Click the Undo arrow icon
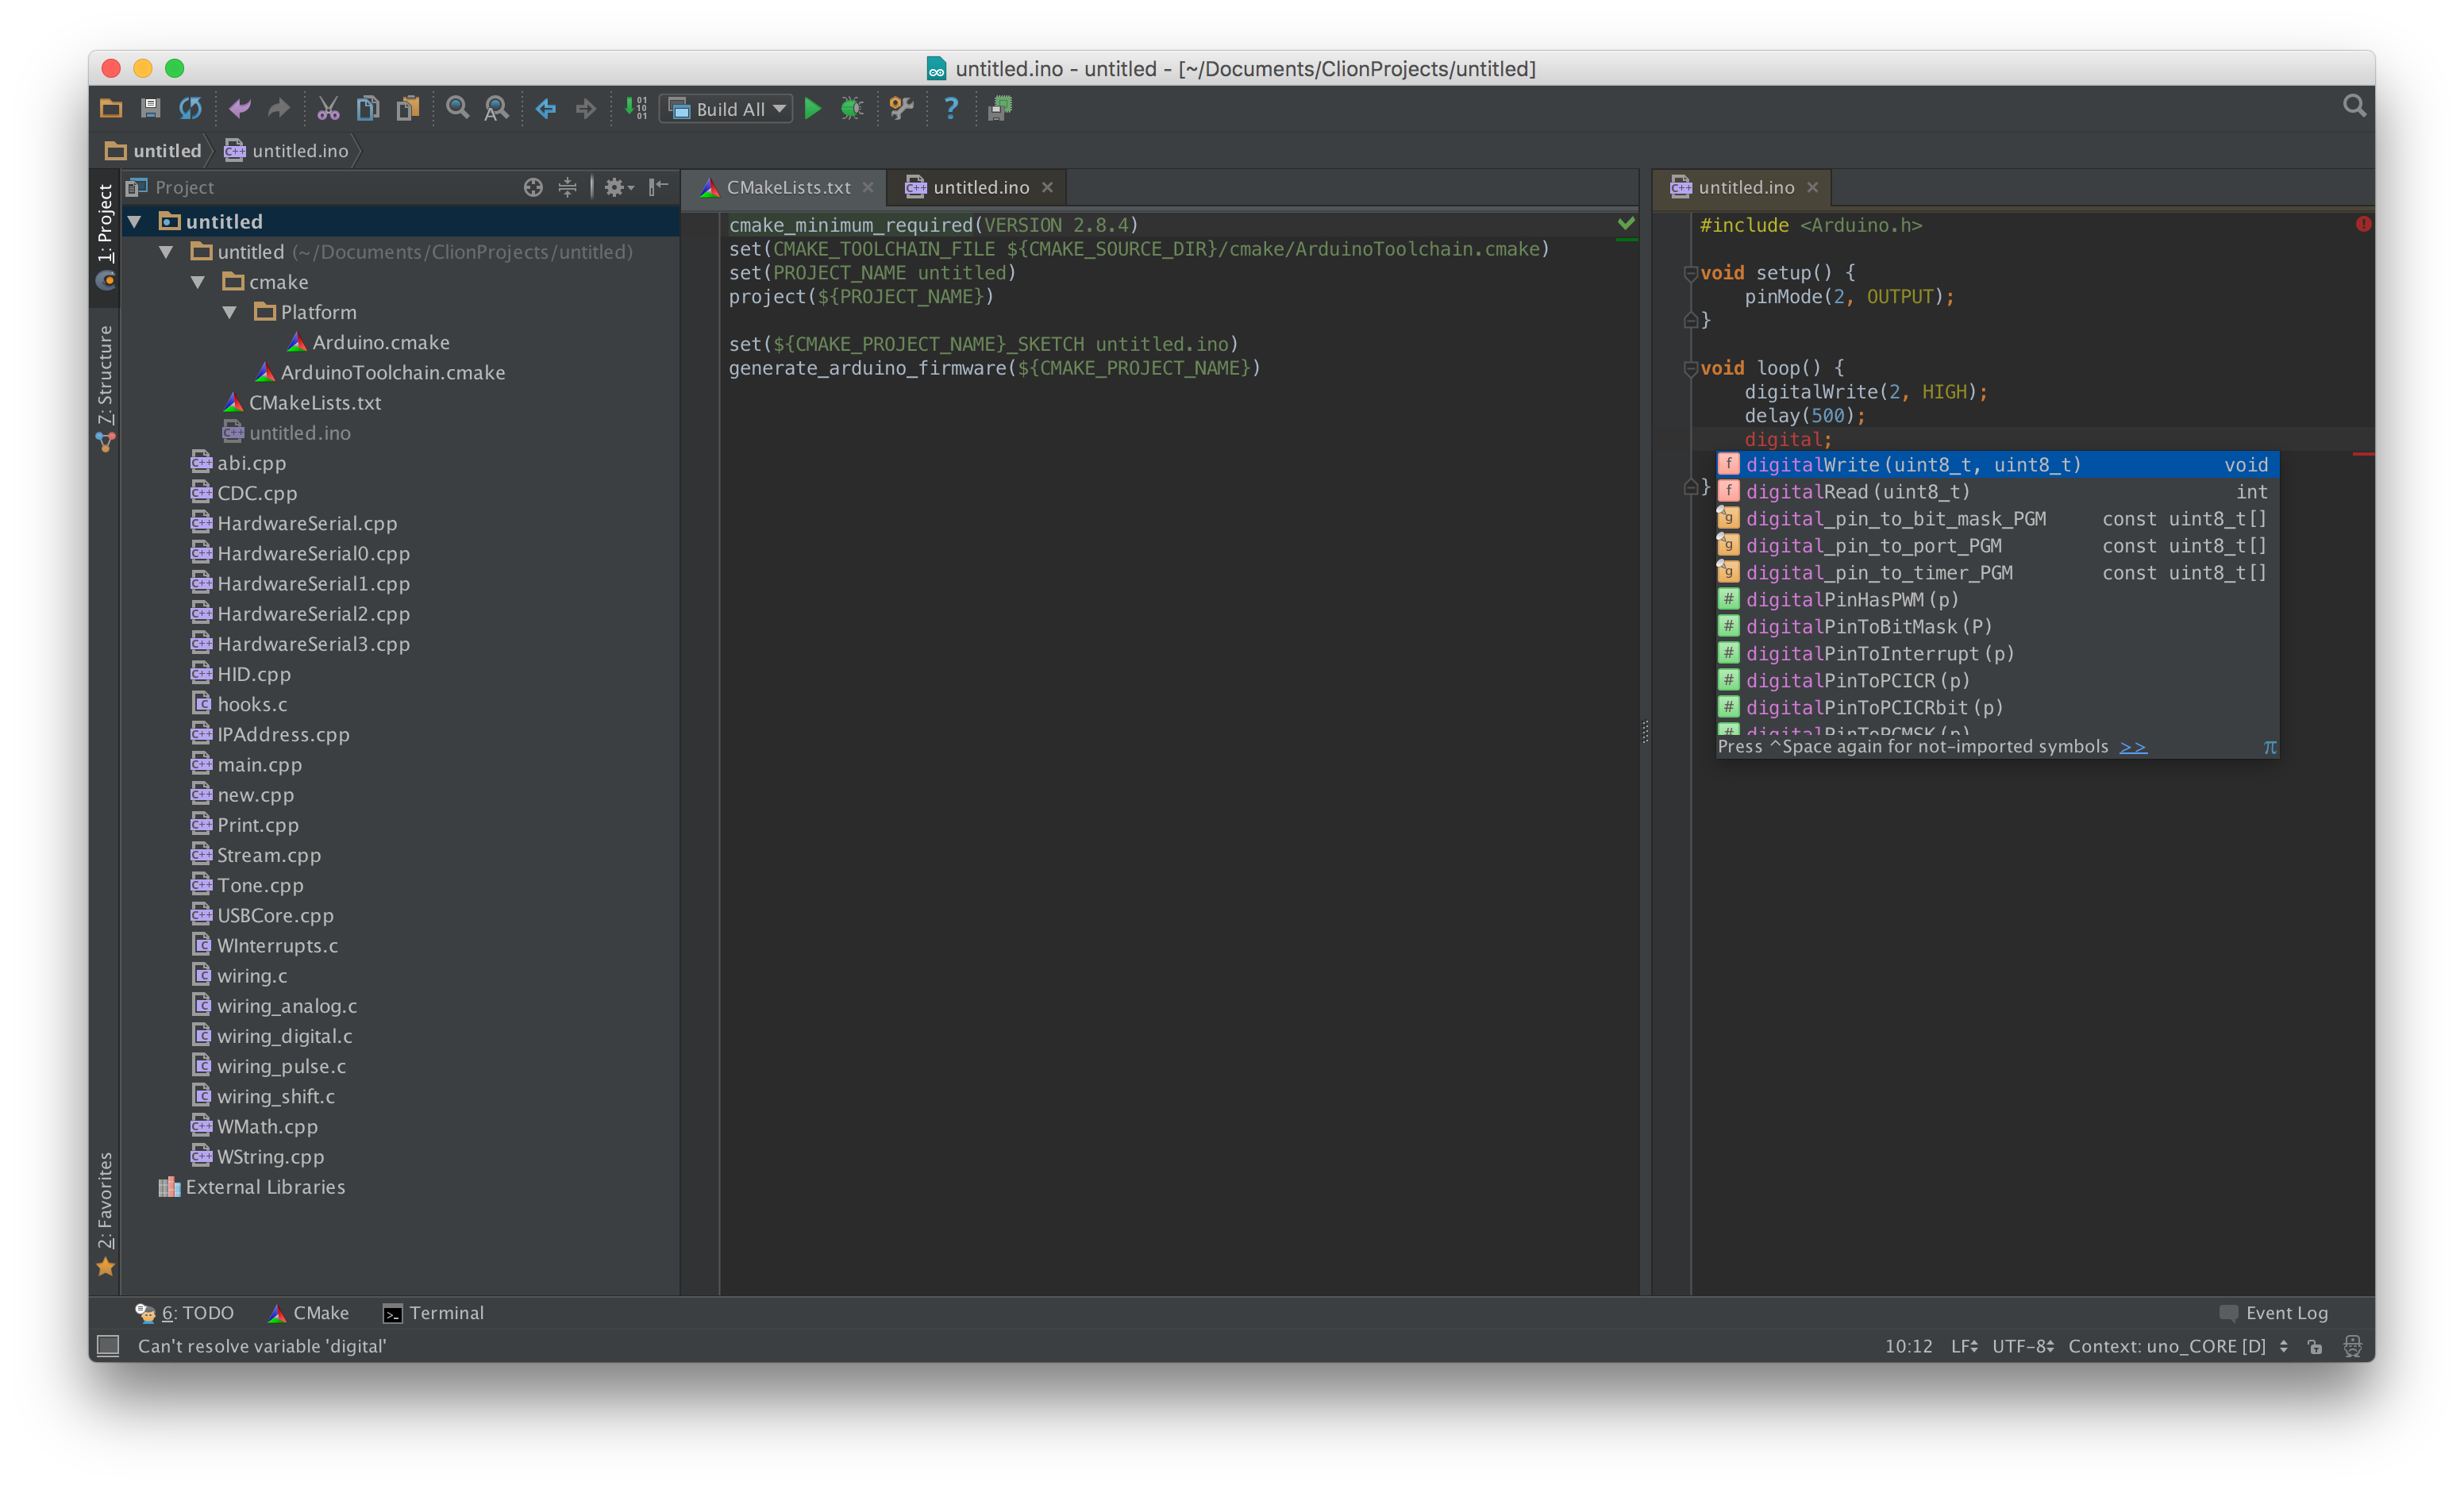The height and width of the screenshot is (1489, 2464). click(x=240, y=108)
